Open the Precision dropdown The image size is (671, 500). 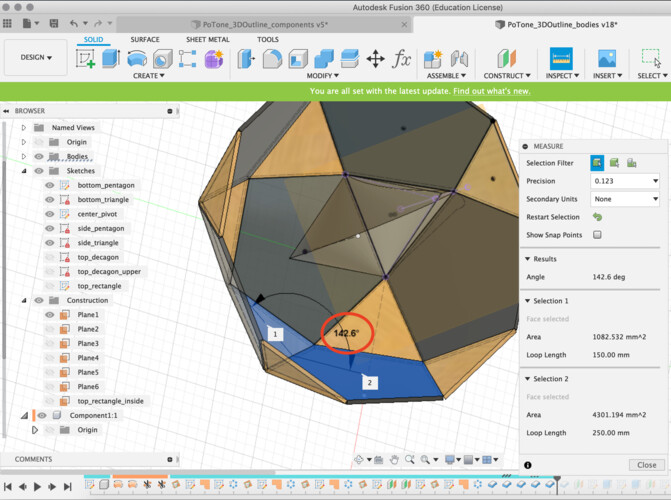pos(624,181)
